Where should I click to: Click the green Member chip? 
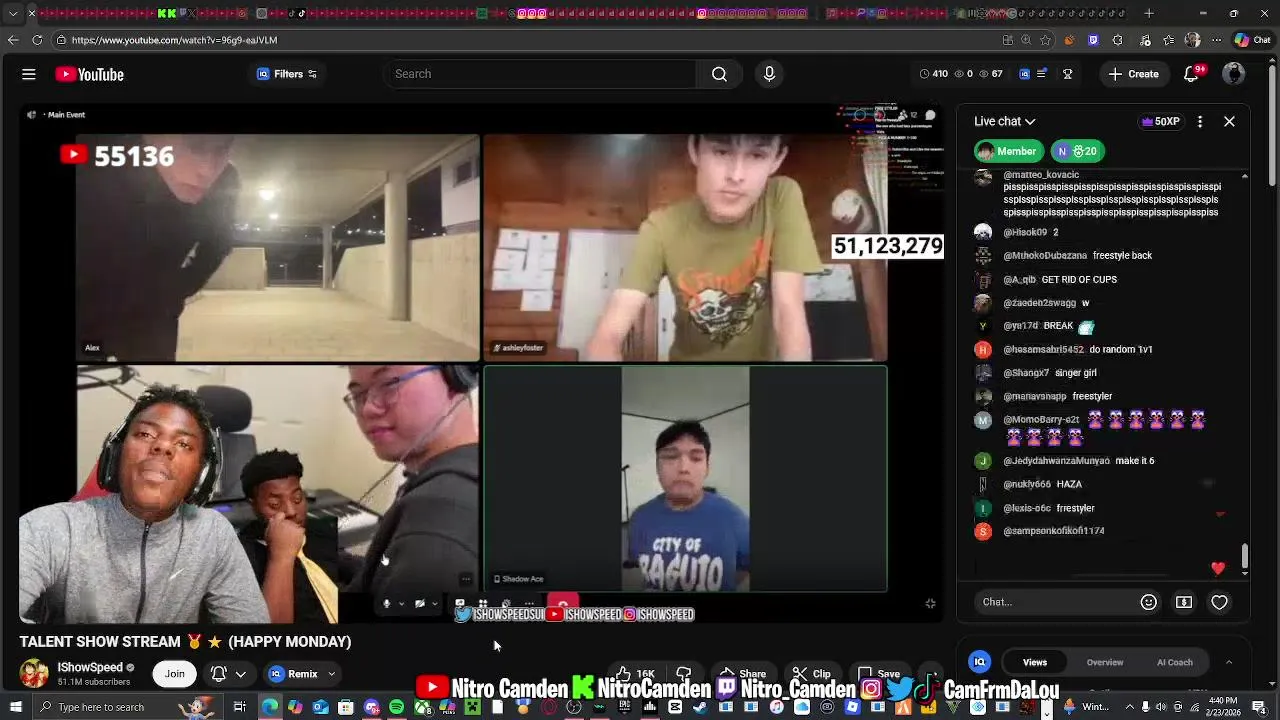1008,151
